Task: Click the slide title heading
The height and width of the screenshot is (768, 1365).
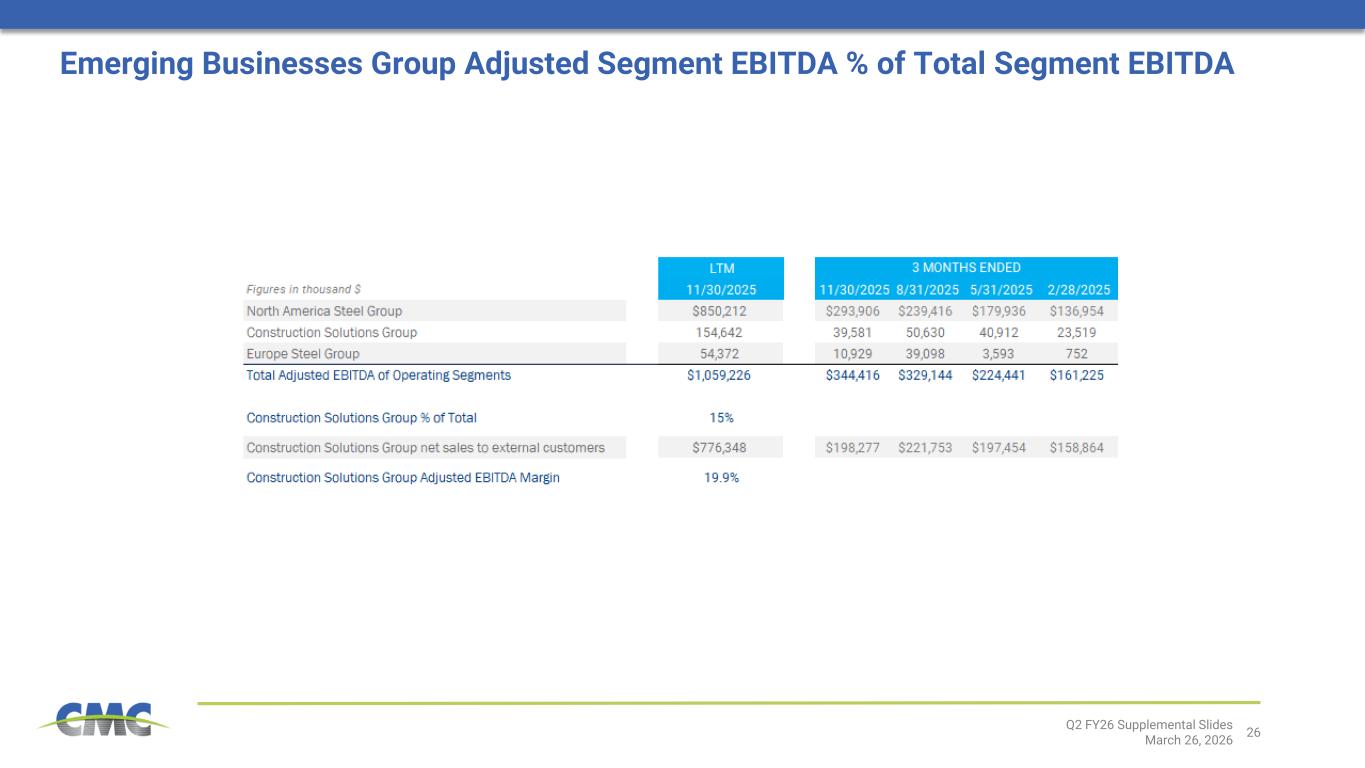Action: (x=647, y=64)
